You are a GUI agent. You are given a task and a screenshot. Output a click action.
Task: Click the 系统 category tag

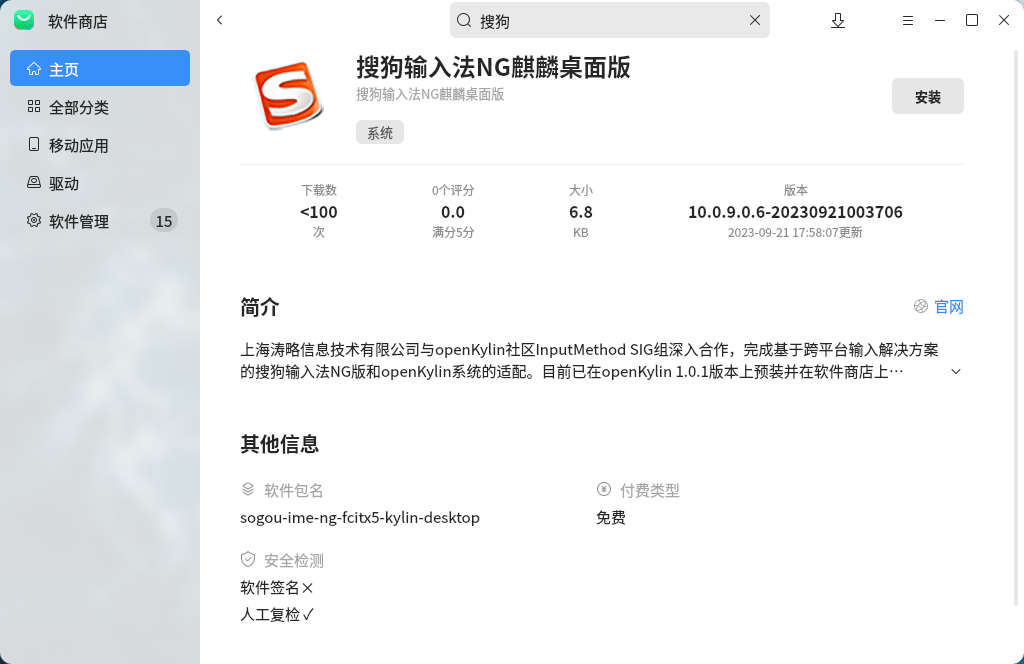coord(379,133)
